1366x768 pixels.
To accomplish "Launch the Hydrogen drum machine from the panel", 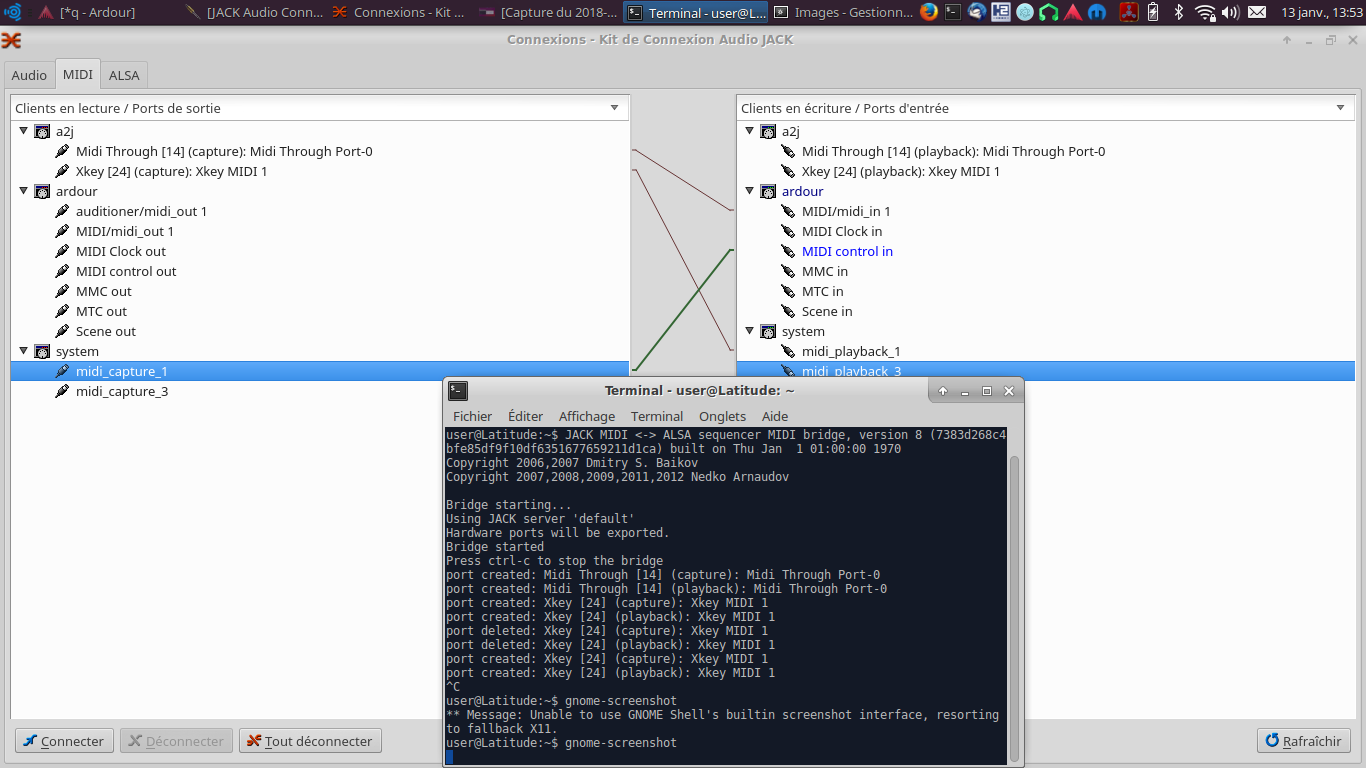I will 1001,13.
